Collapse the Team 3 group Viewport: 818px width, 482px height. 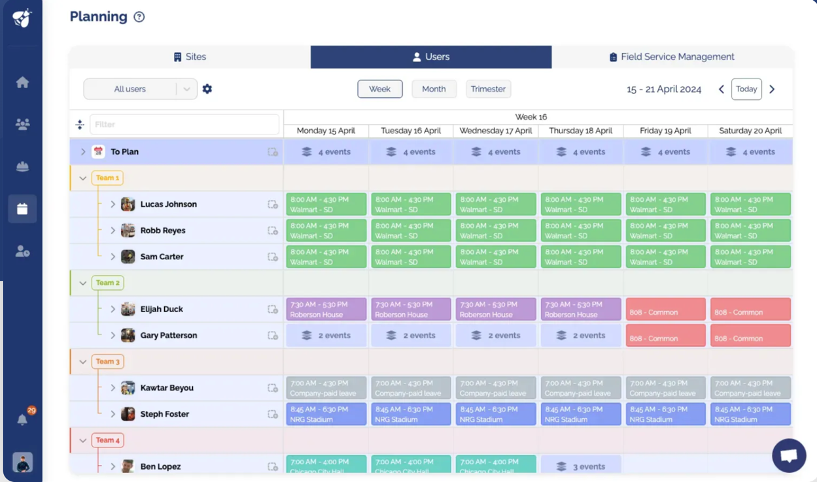point(82,362)
